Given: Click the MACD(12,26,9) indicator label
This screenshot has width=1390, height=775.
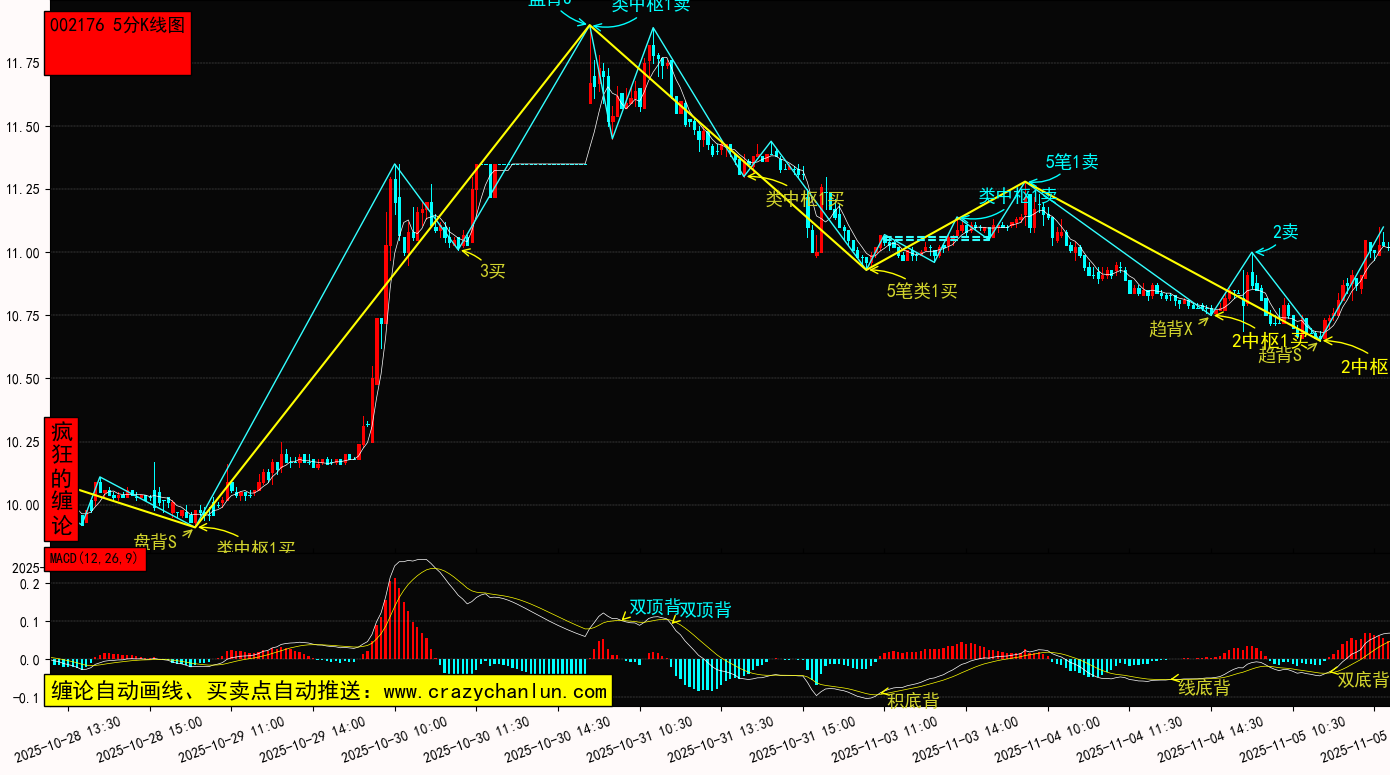Looking at the screenshot, I should (96, 559).
